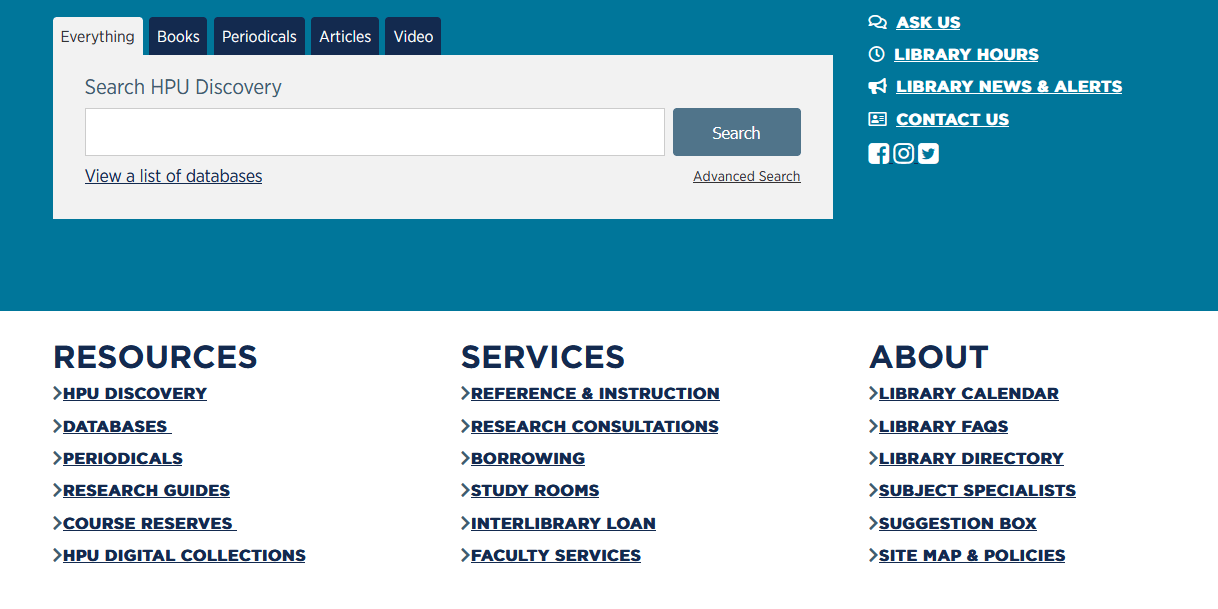This screenshot has width=1218, height=609.
Task: Open Advanced Search link
Action: [x=747, y=176]
